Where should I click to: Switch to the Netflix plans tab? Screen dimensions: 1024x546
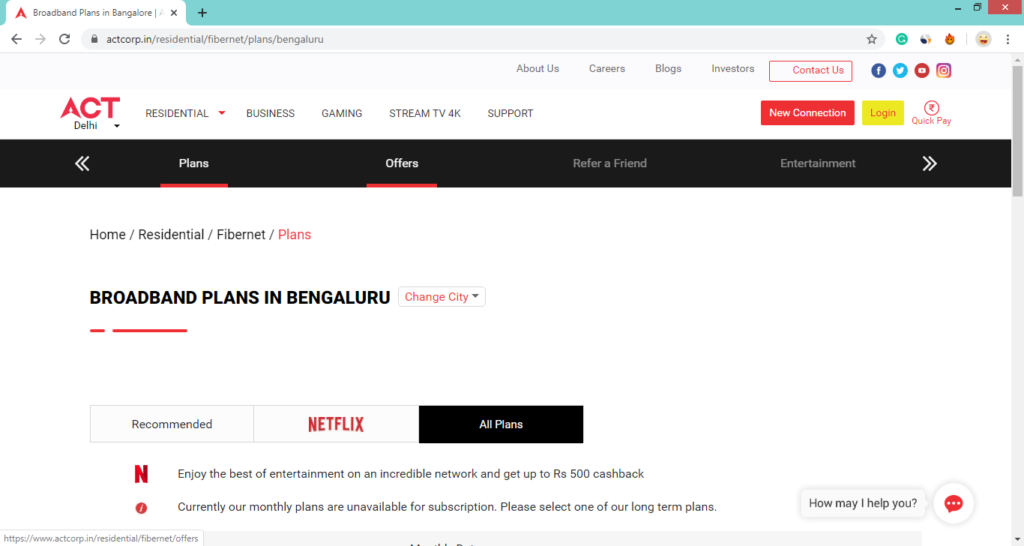(x=336, y=424)
